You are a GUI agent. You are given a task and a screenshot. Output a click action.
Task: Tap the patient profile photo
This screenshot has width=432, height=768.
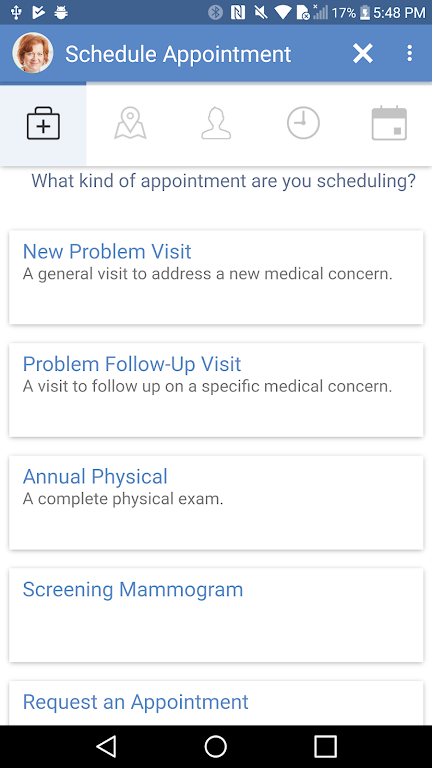point(33,53)
